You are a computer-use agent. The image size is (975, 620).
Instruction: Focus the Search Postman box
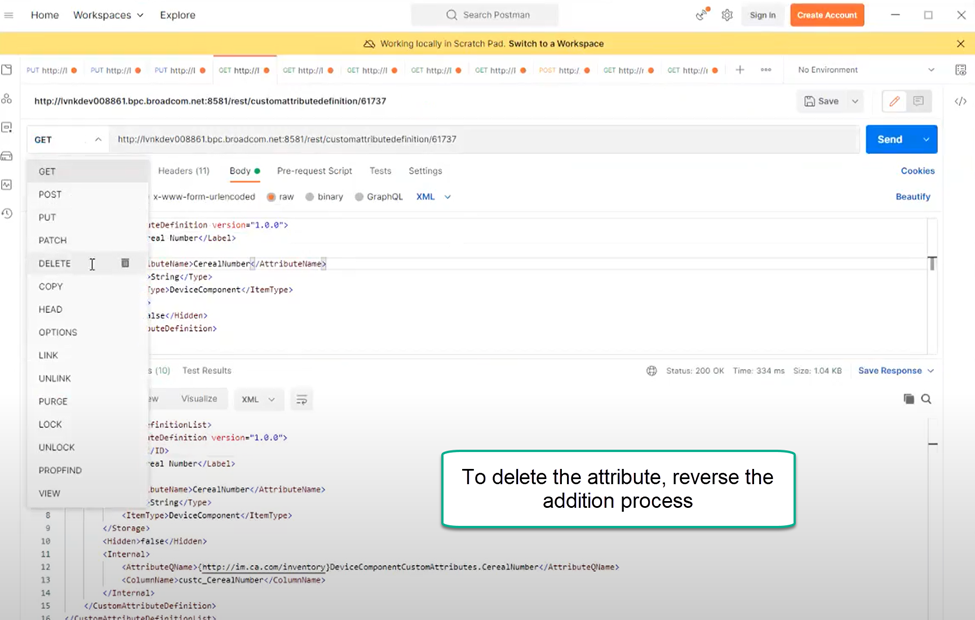click(x=484, y=15)
